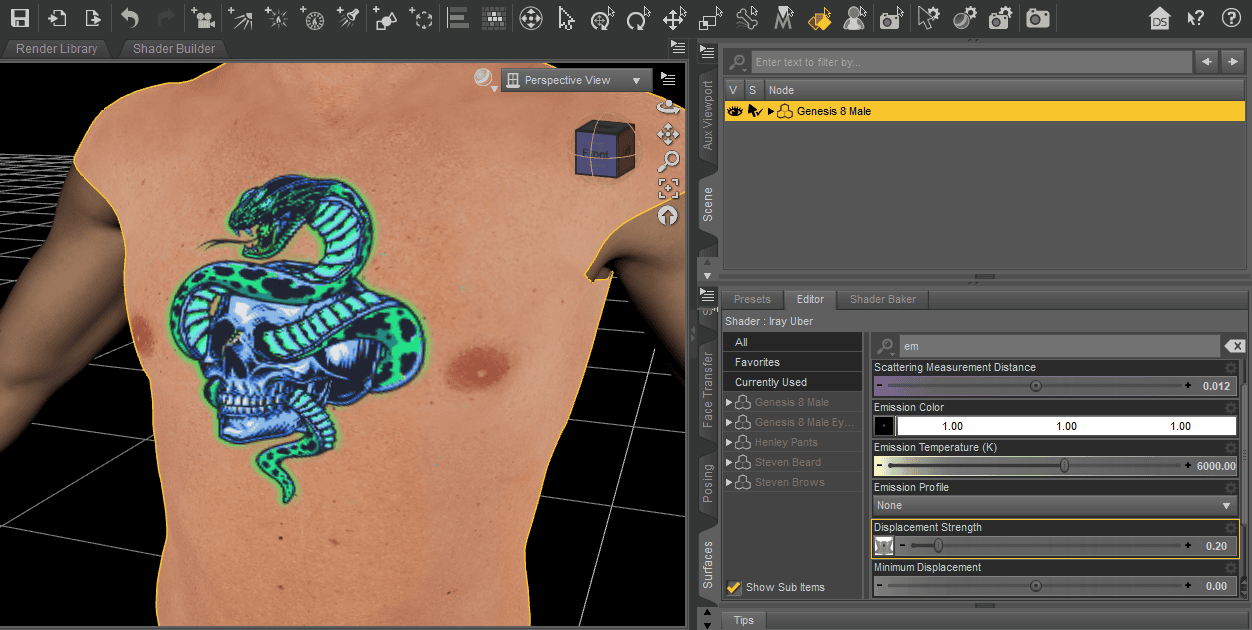Click the black Emission Color swatch
The width and height of the screenshot is (1252, 630).
884,425
